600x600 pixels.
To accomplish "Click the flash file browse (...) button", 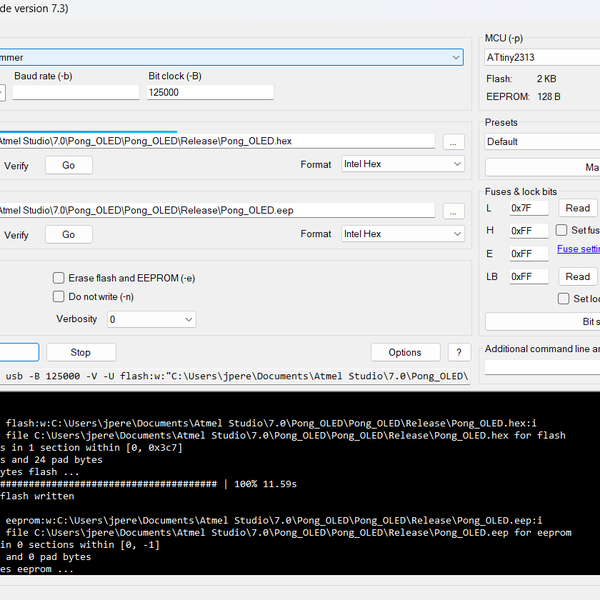I will [454, 142].
